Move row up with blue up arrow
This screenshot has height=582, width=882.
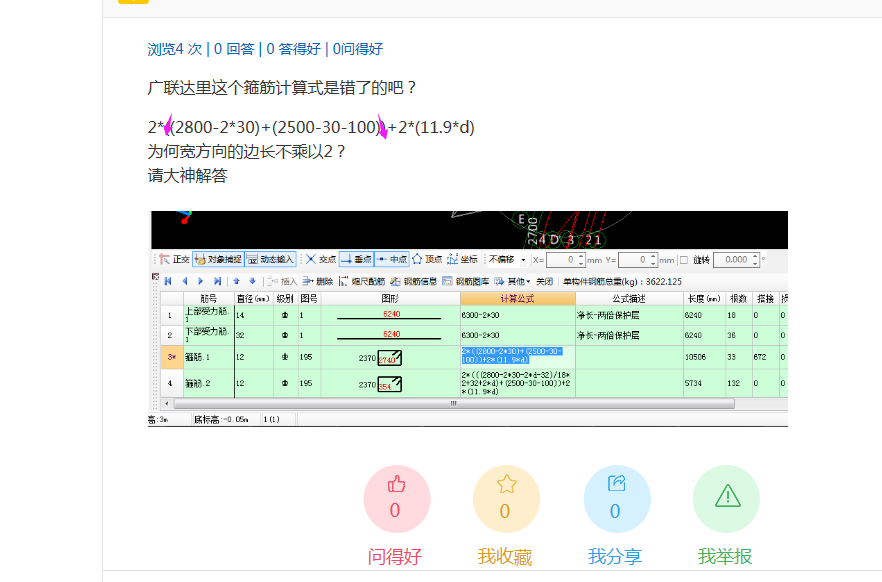click(x=236, y=281)
